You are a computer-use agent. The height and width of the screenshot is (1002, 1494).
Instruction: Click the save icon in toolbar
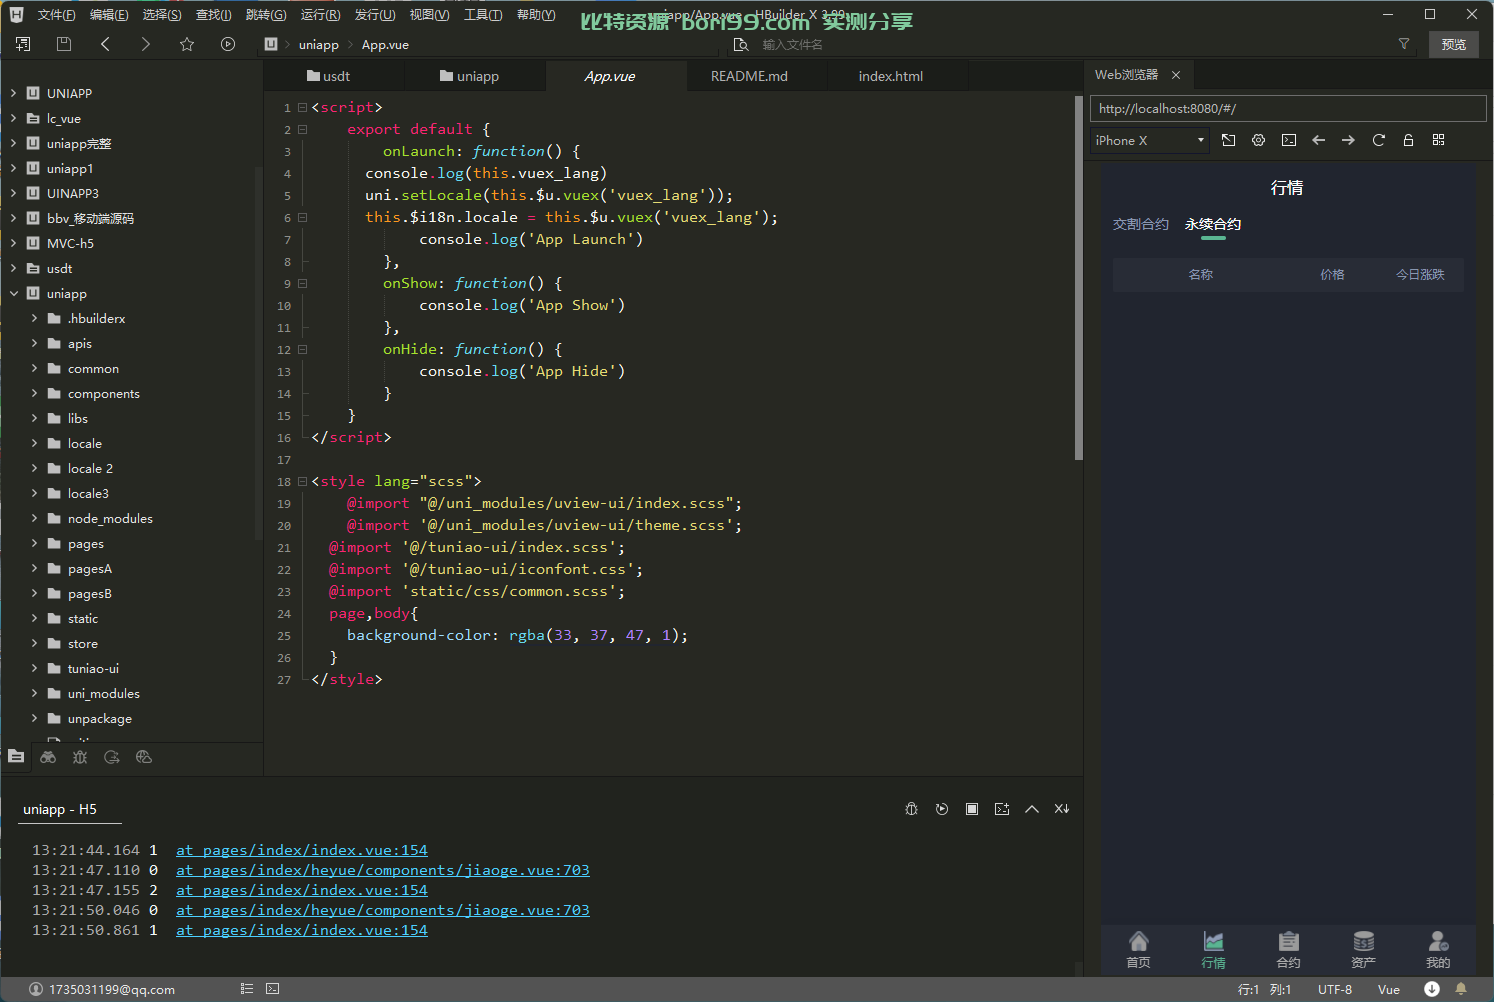[64, 44]
